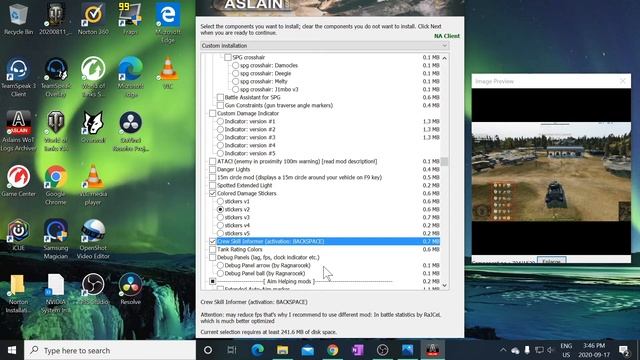This screenshot has width=640, height=360.
Task: Open the ENG US language indicator
Action: (566, 350)
